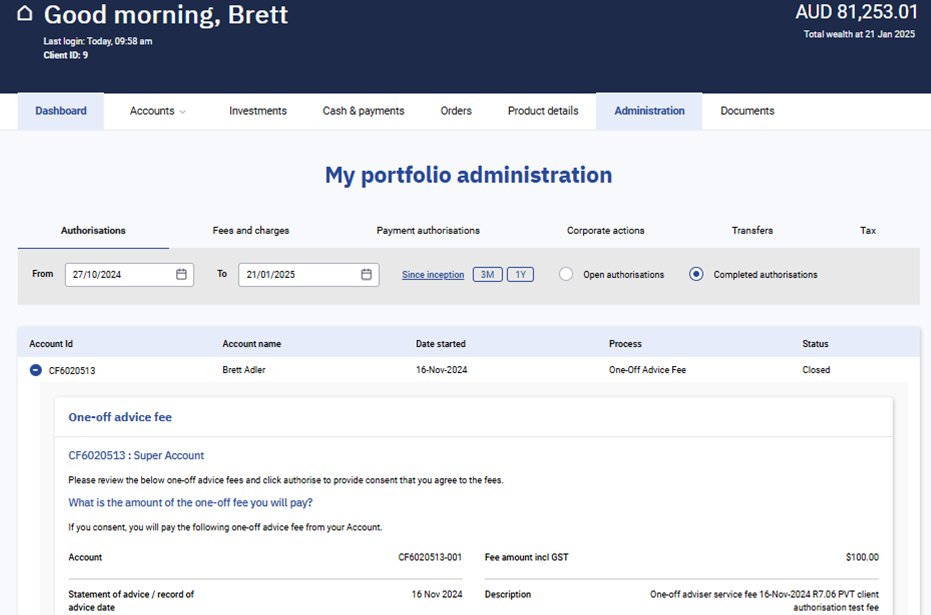Viewport: 931px width, 615px height.
Task: Switch to the Payment authorisations tab
Action: click(428, 230)
